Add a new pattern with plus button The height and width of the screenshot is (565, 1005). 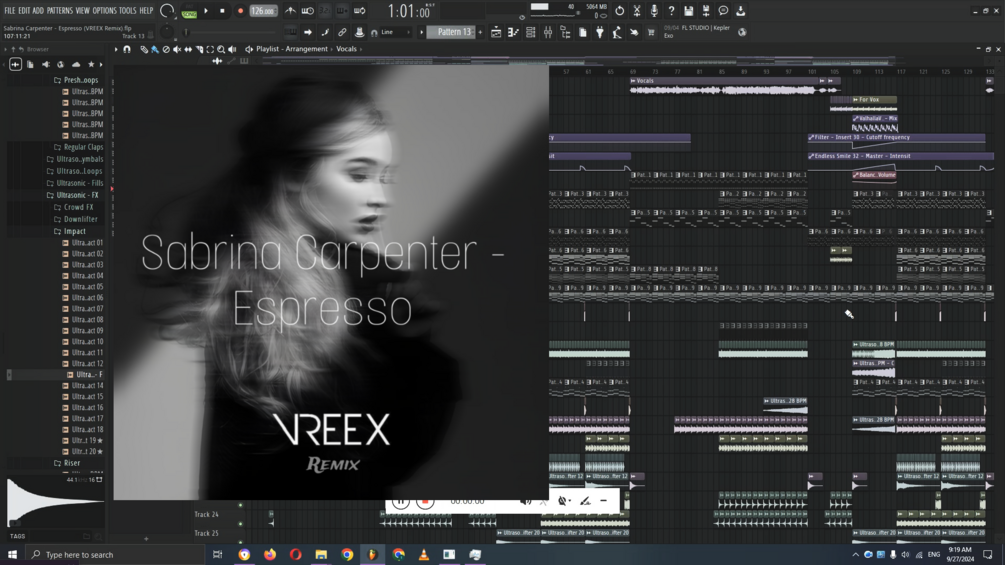pyautogui.click(x=480, y=31)
